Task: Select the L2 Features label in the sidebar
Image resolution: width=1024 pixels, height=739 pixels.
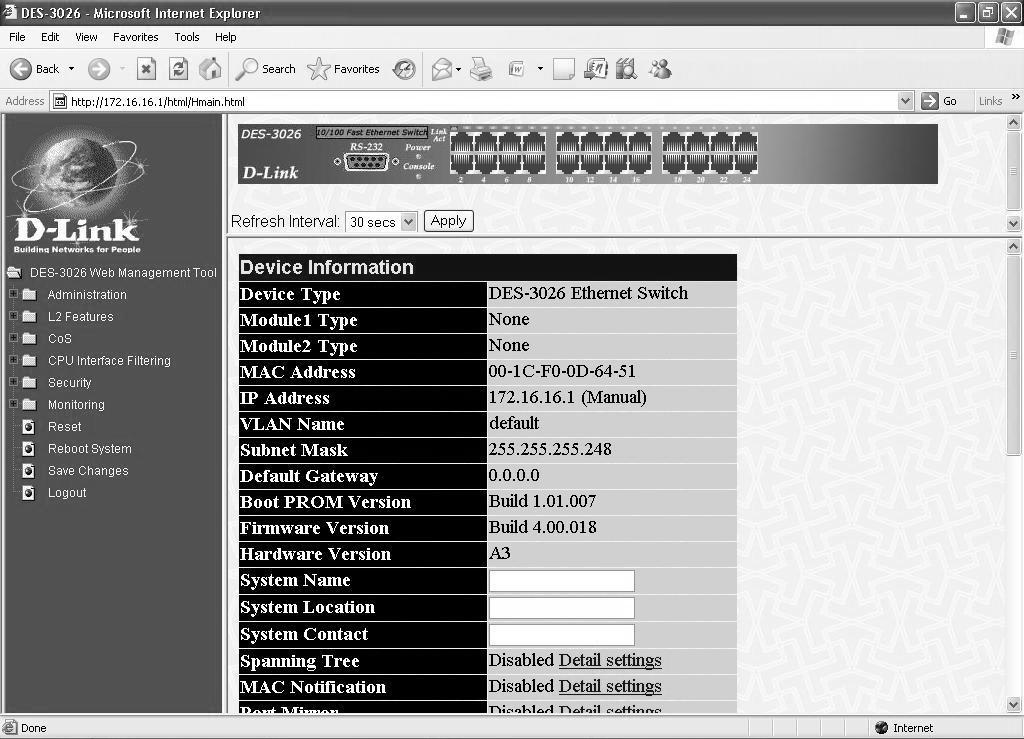Action: pos(80,317)
